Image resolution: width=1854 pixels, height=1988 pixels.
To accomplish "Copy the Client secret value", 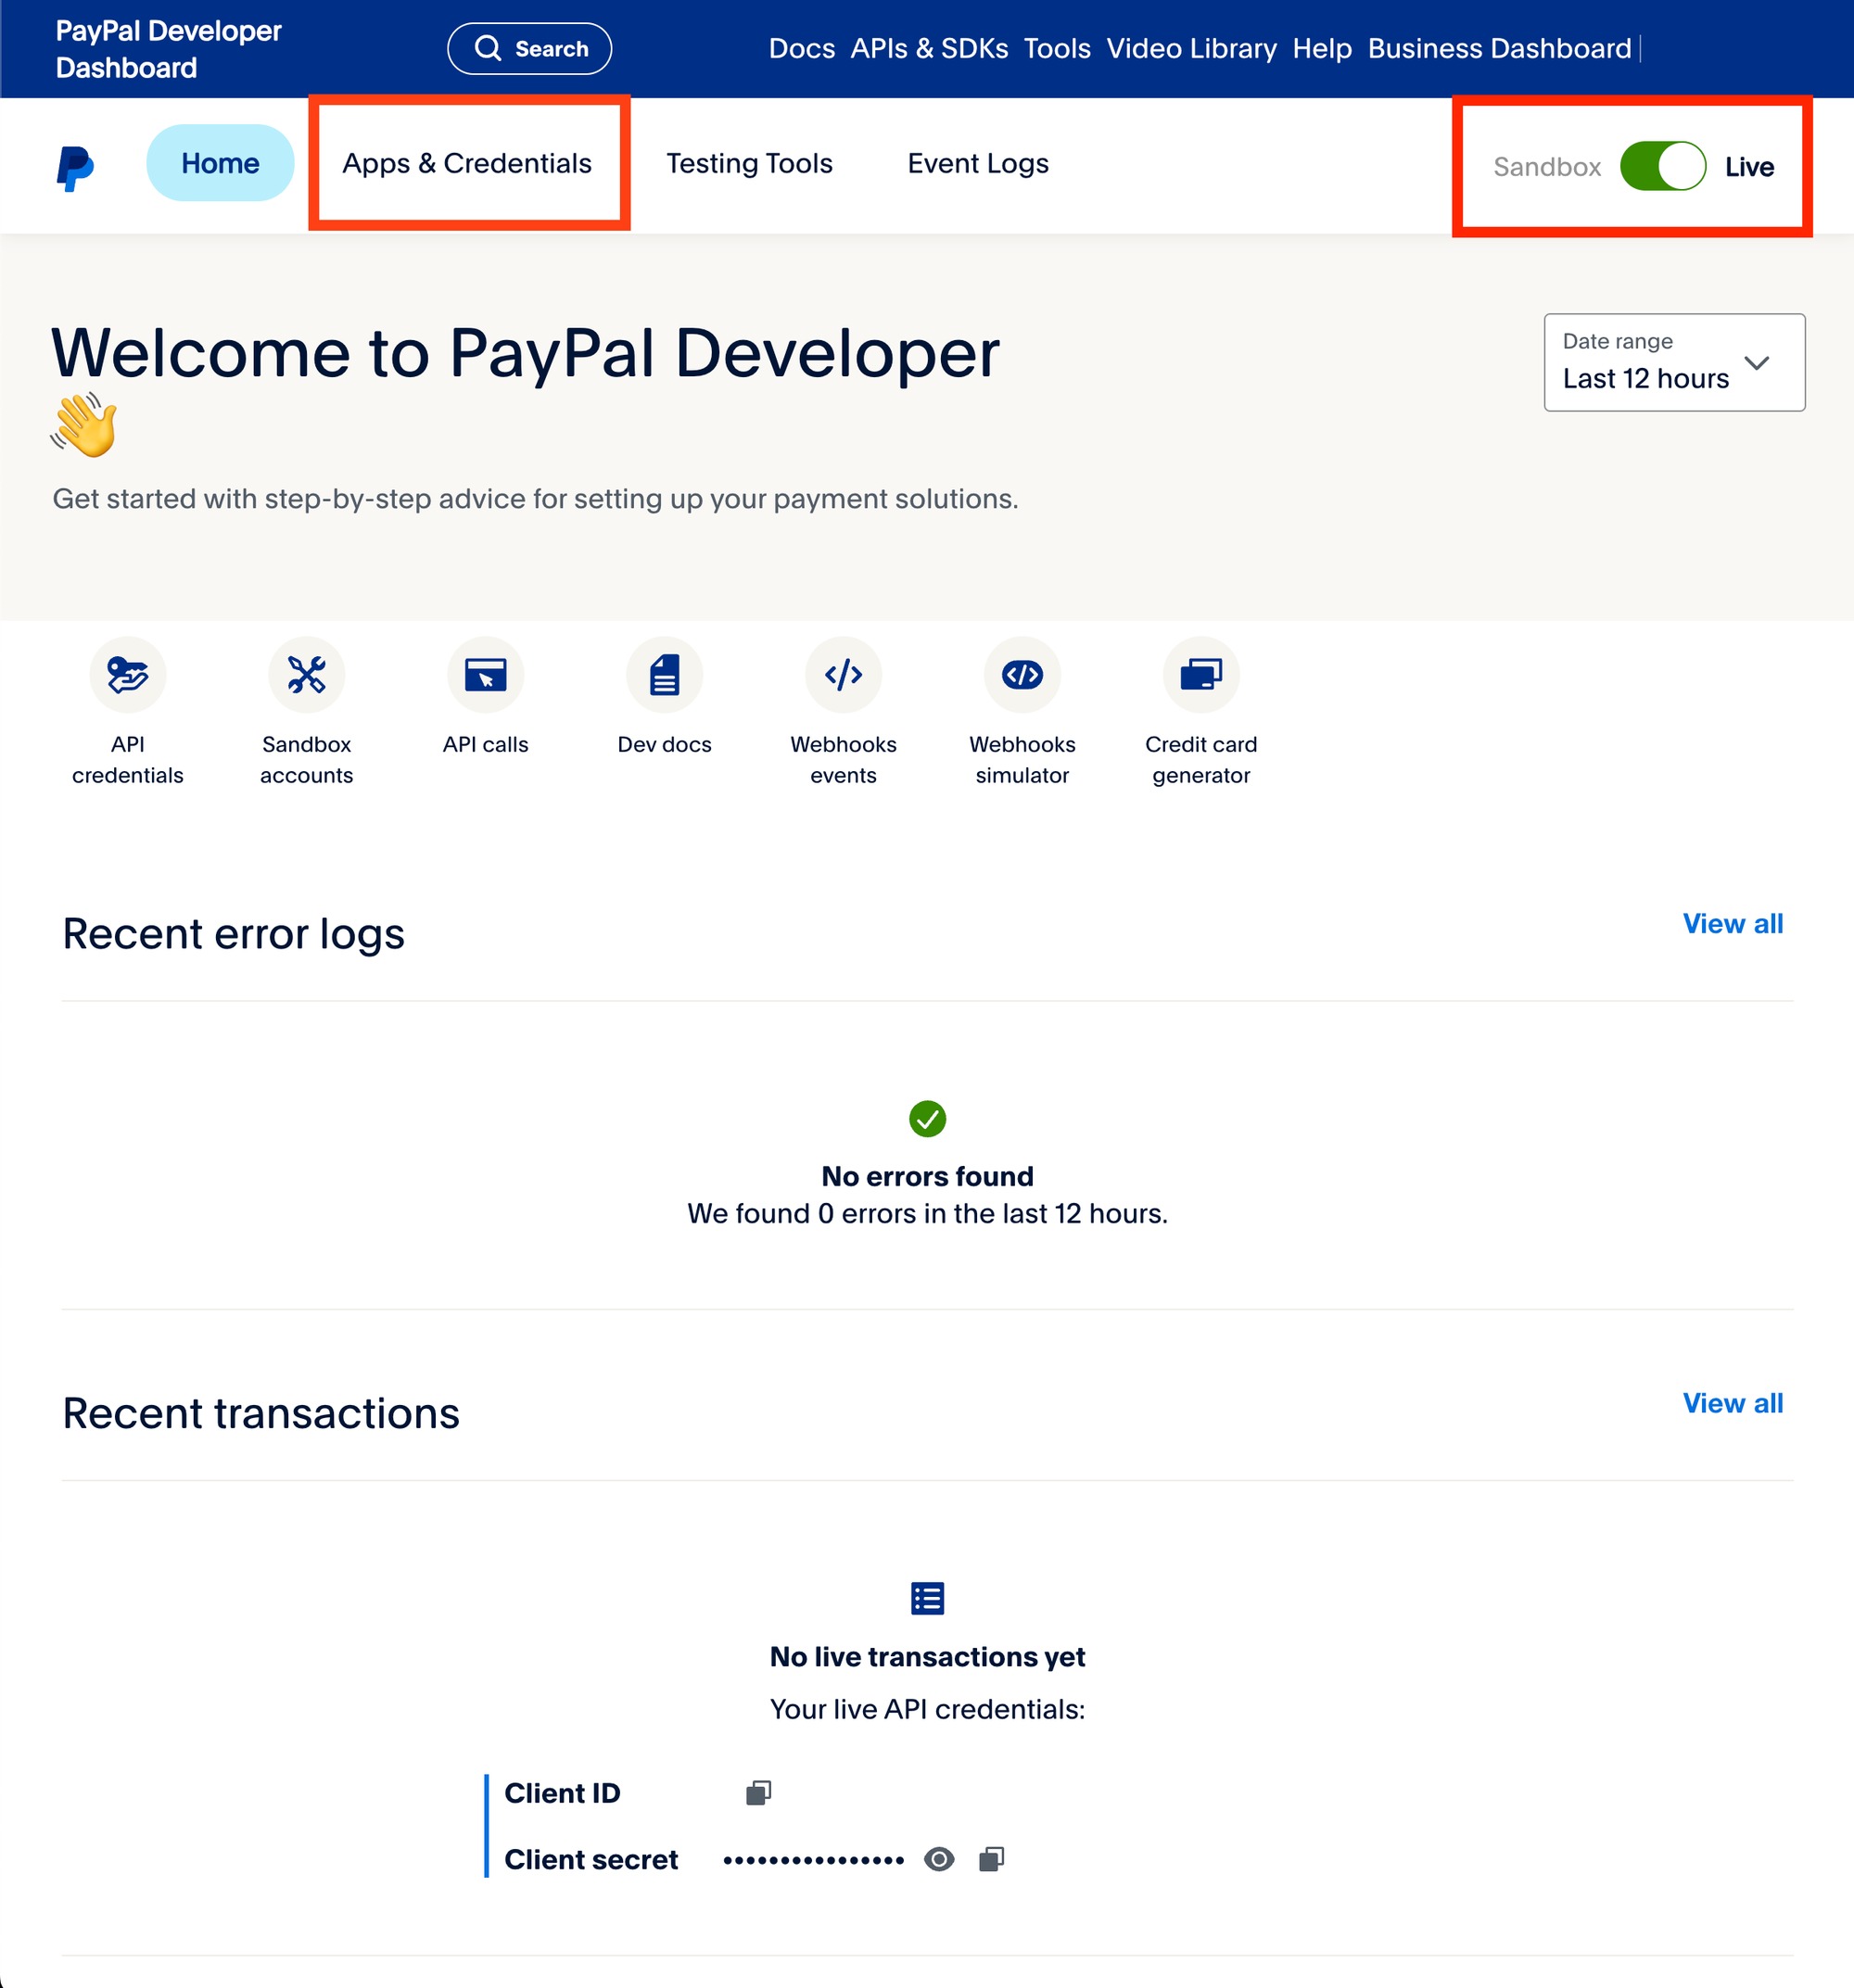I will point(992,1859).
